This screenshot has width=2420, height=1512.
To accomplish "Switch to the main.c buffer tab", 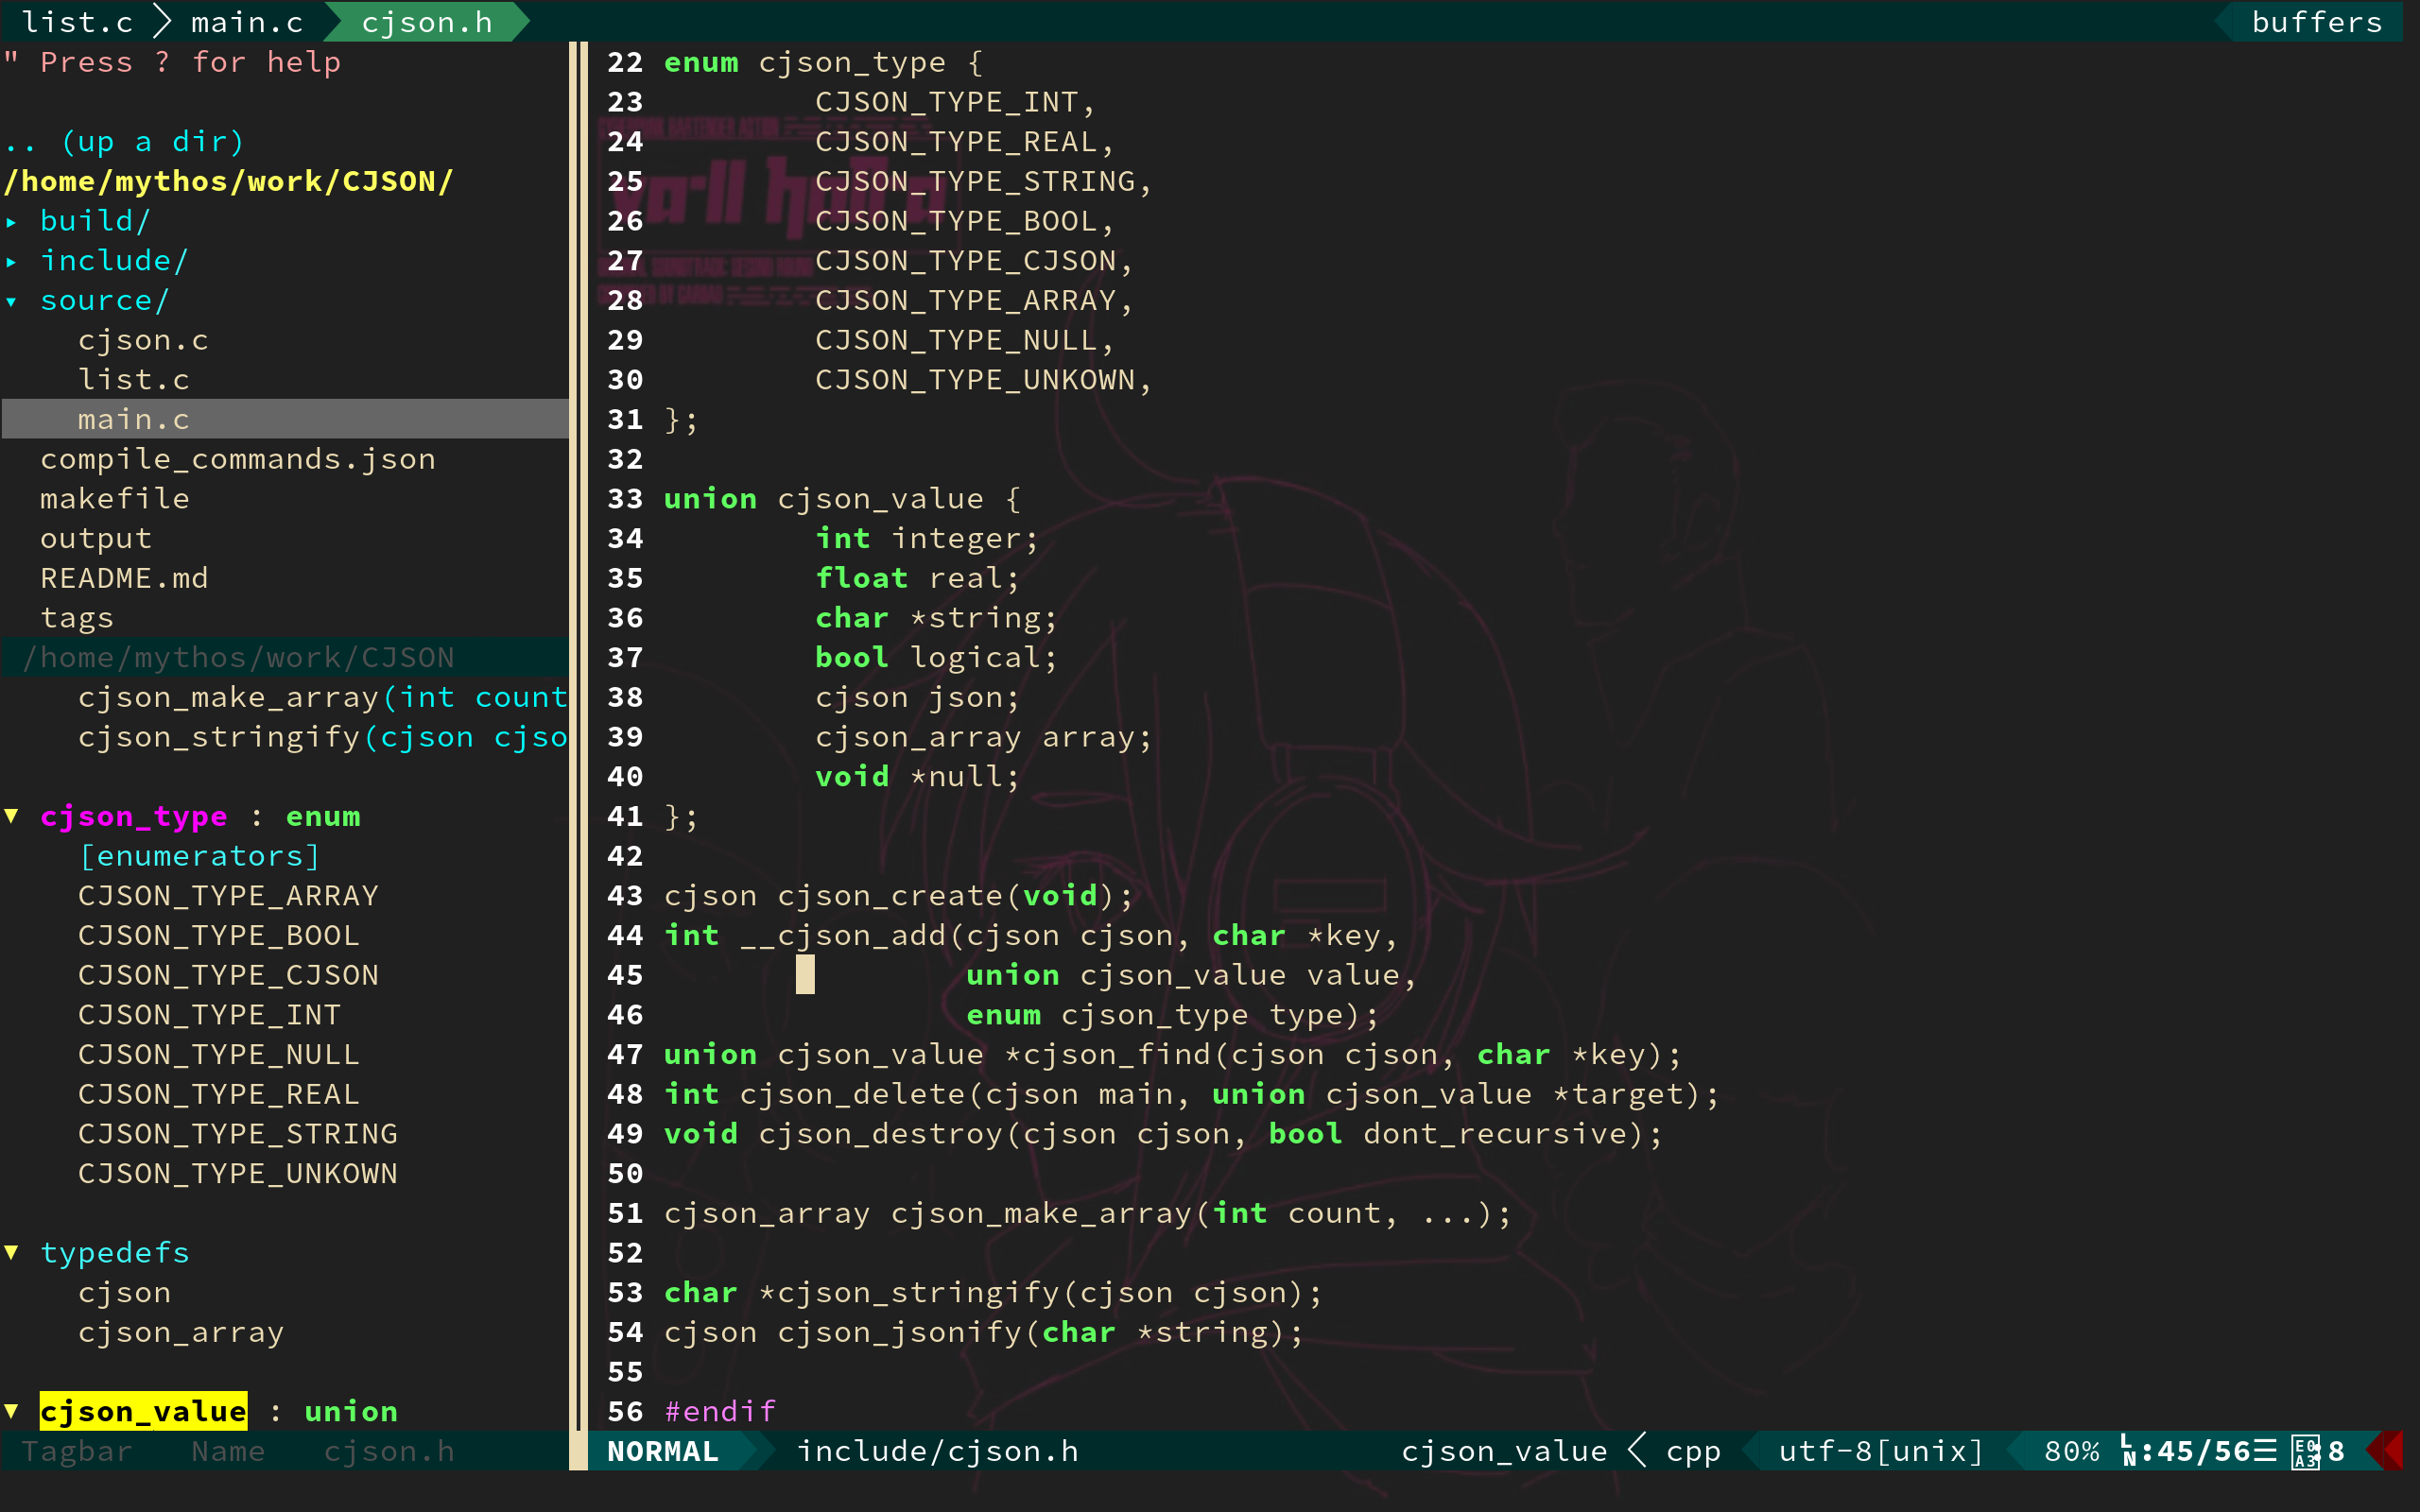I will point(246,21).
